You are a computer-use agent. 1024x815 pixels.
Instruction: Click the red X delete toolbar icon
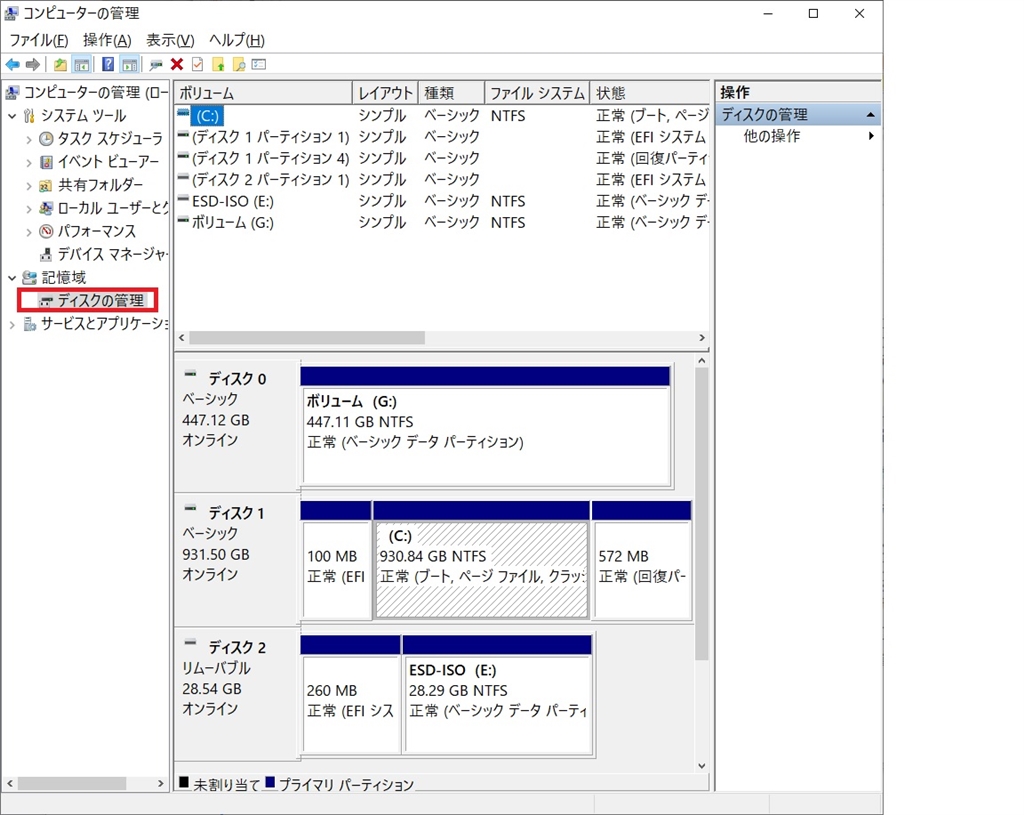point(177,64)
